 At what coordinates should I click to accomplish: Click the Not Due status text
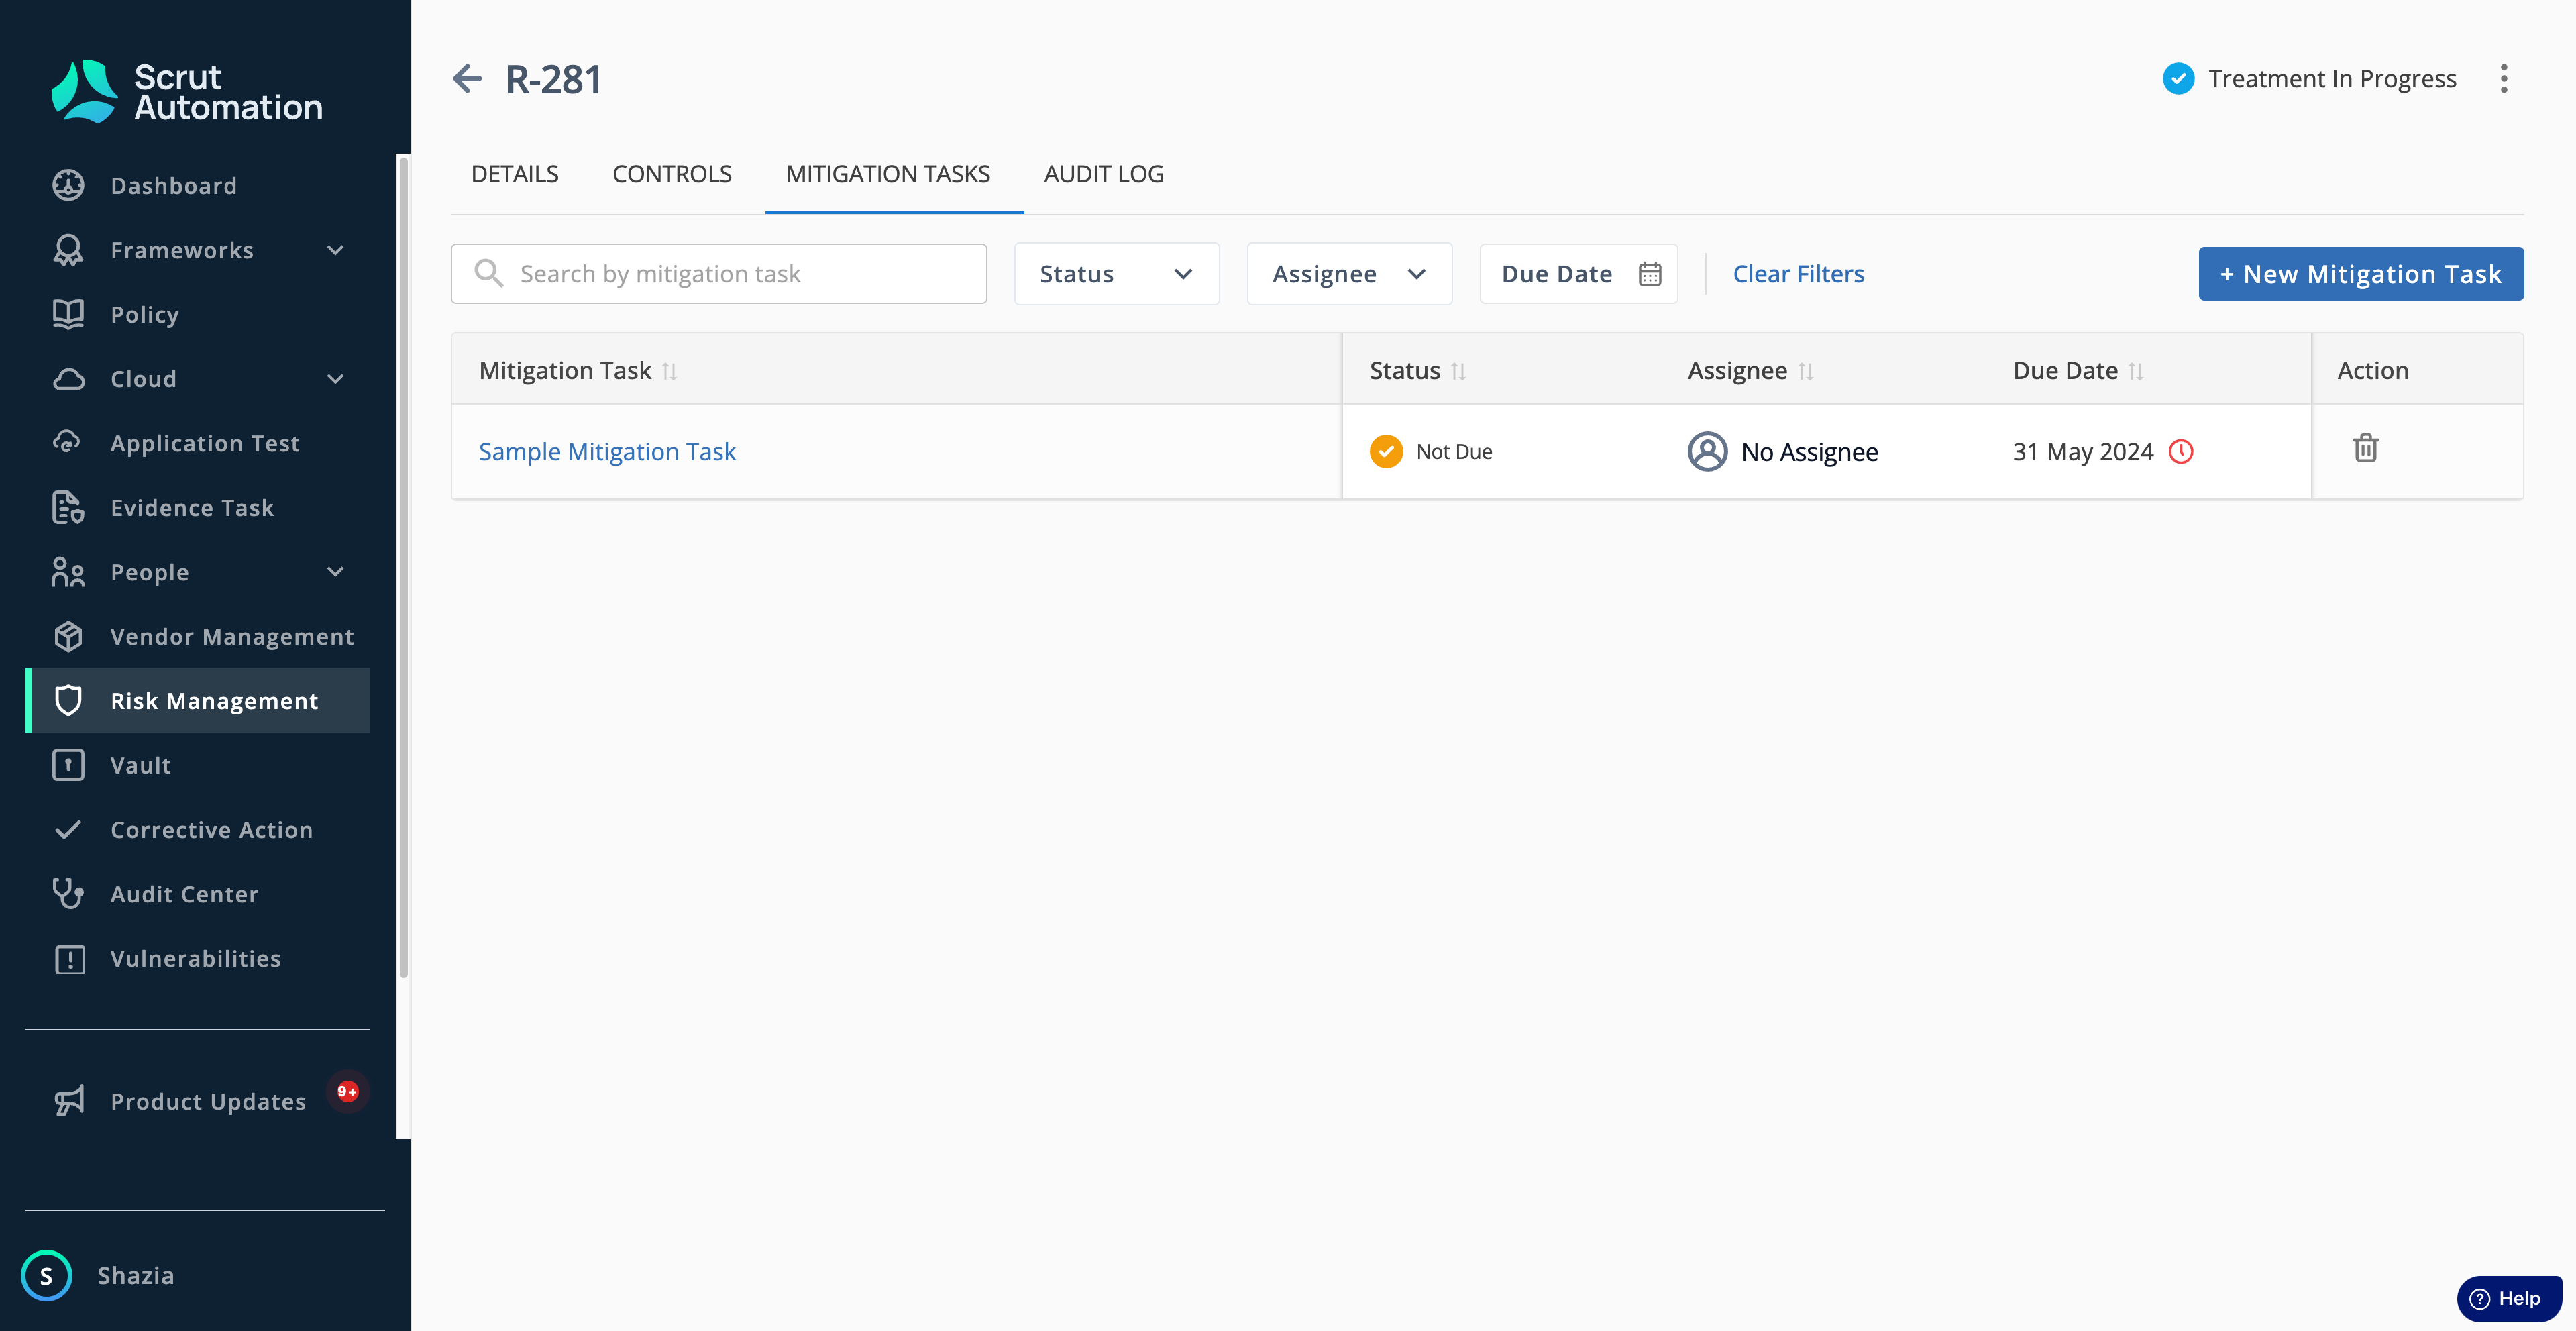tap(1454, 452)
